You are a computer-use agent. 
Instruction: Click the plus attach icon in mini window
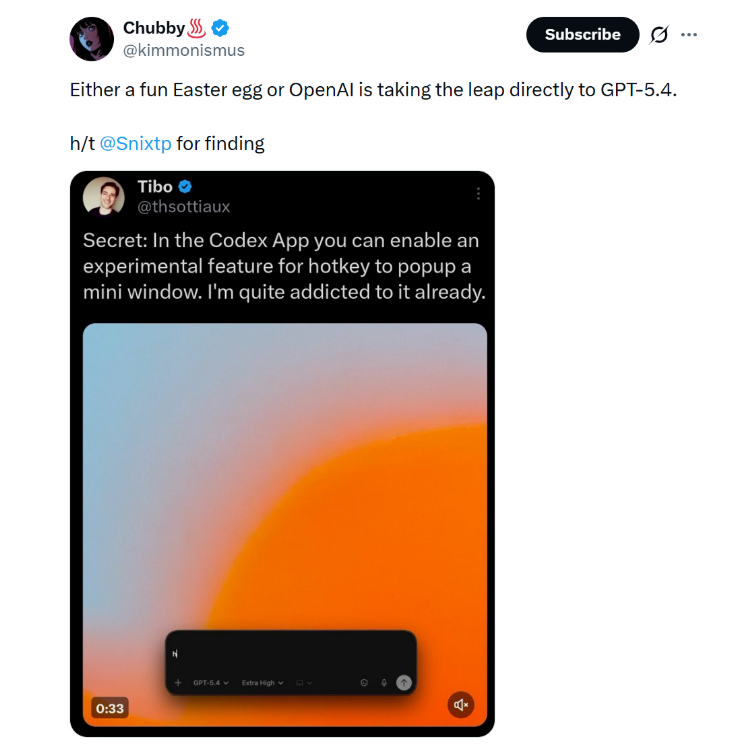[178, 683]
